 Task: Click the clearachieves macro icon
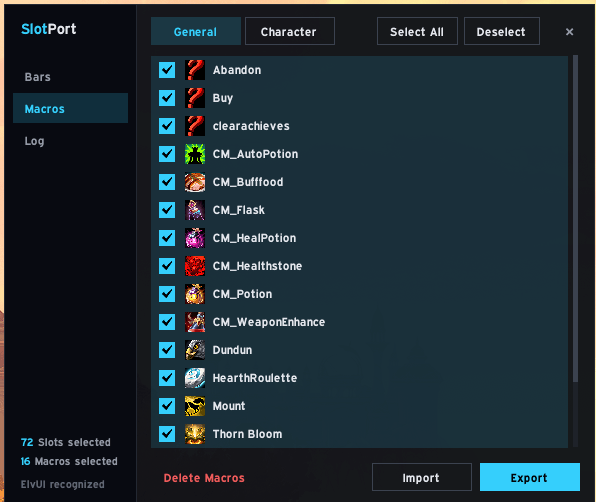[x=195, y=126]
